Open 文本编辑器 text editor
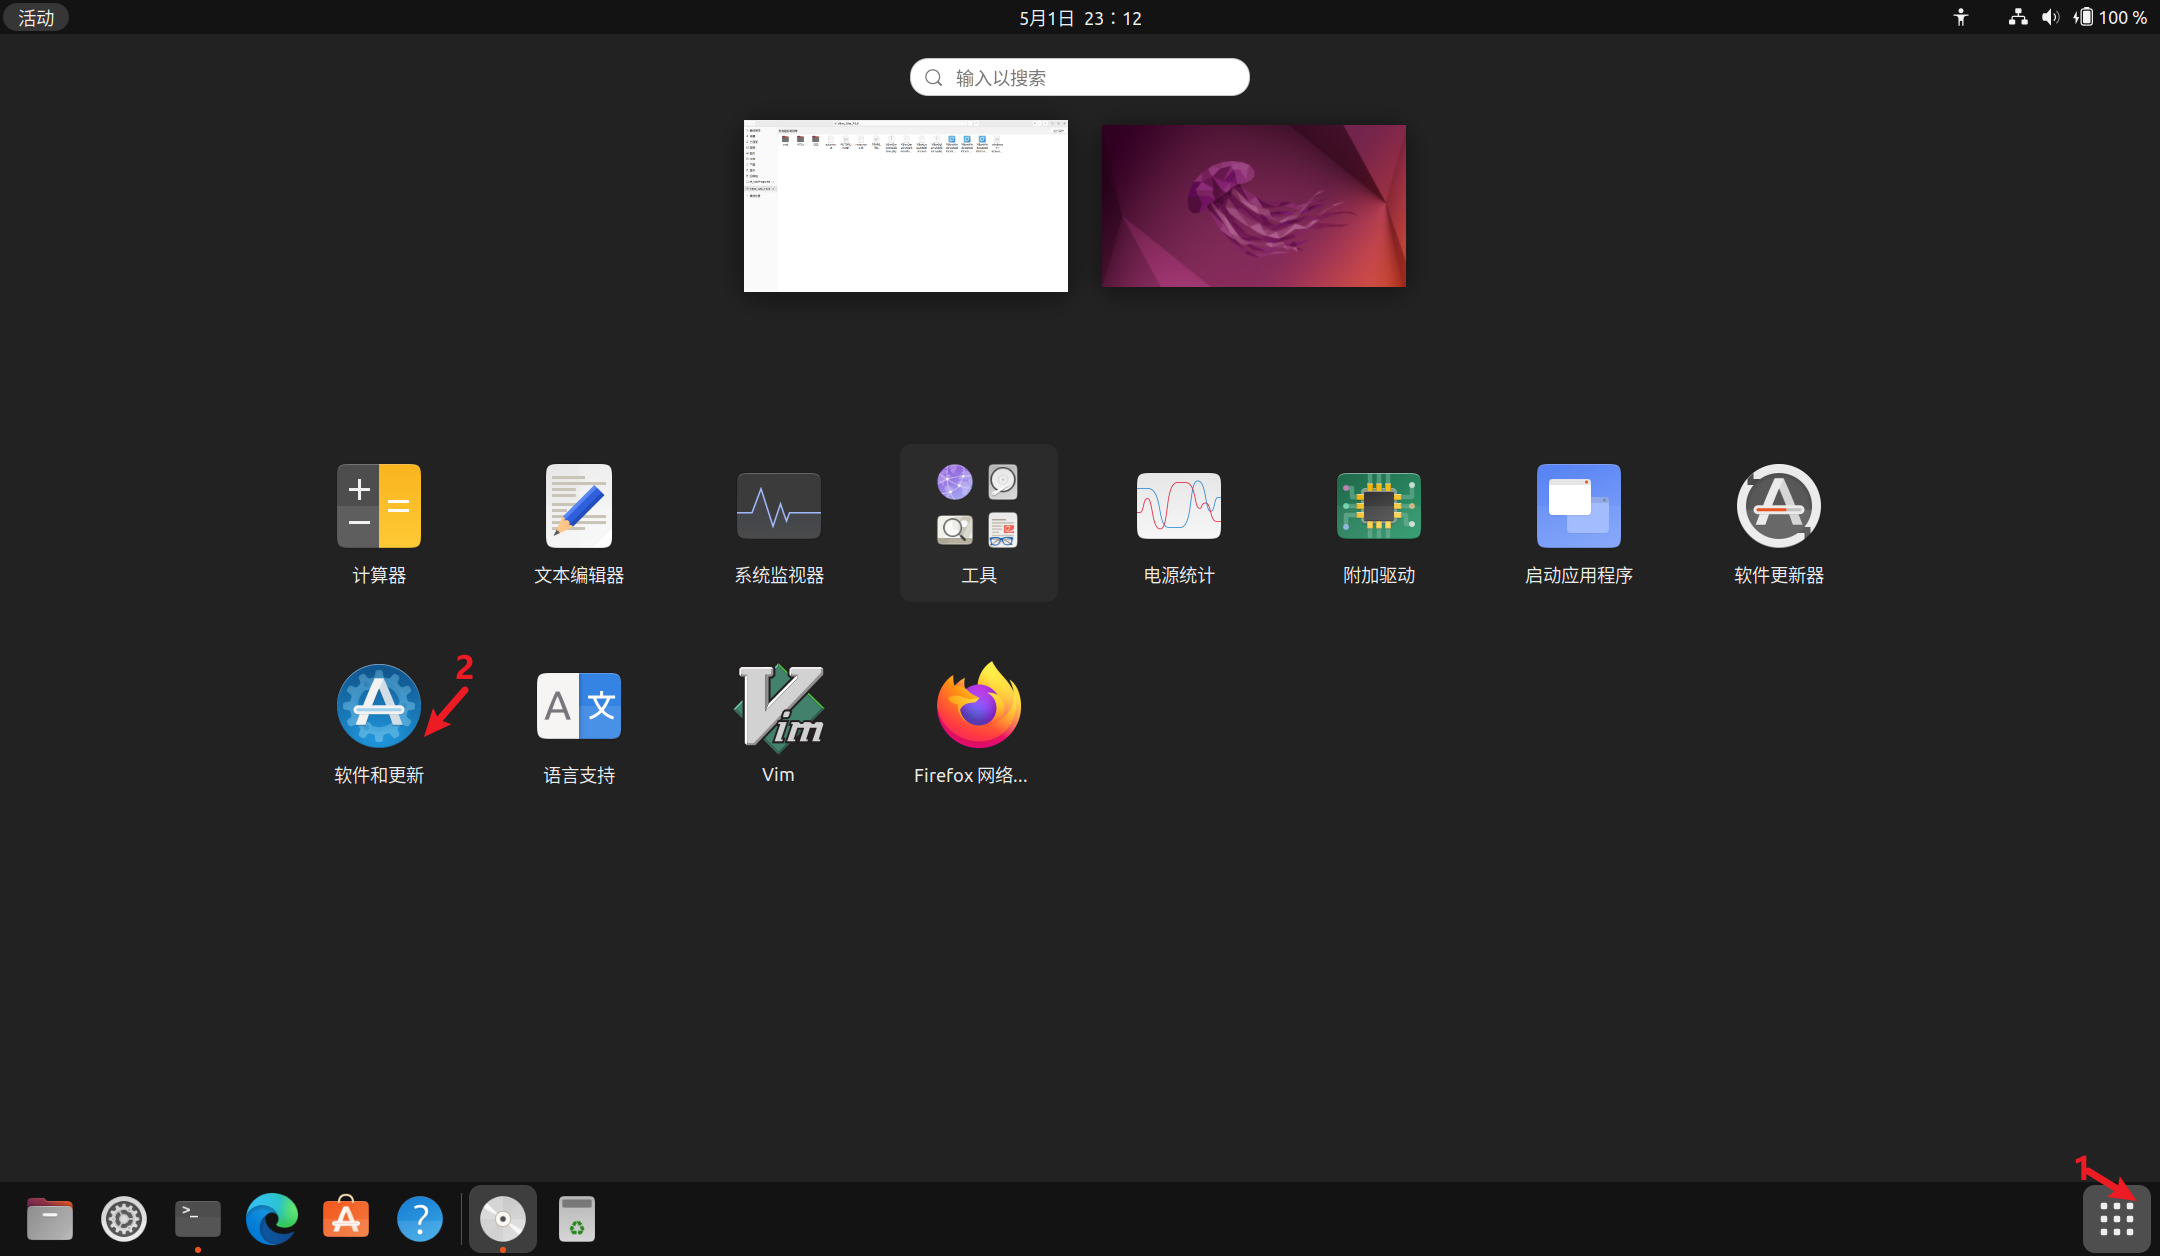The width and height of the screenshot is (2160, 1256). click(x=578, y=507)
